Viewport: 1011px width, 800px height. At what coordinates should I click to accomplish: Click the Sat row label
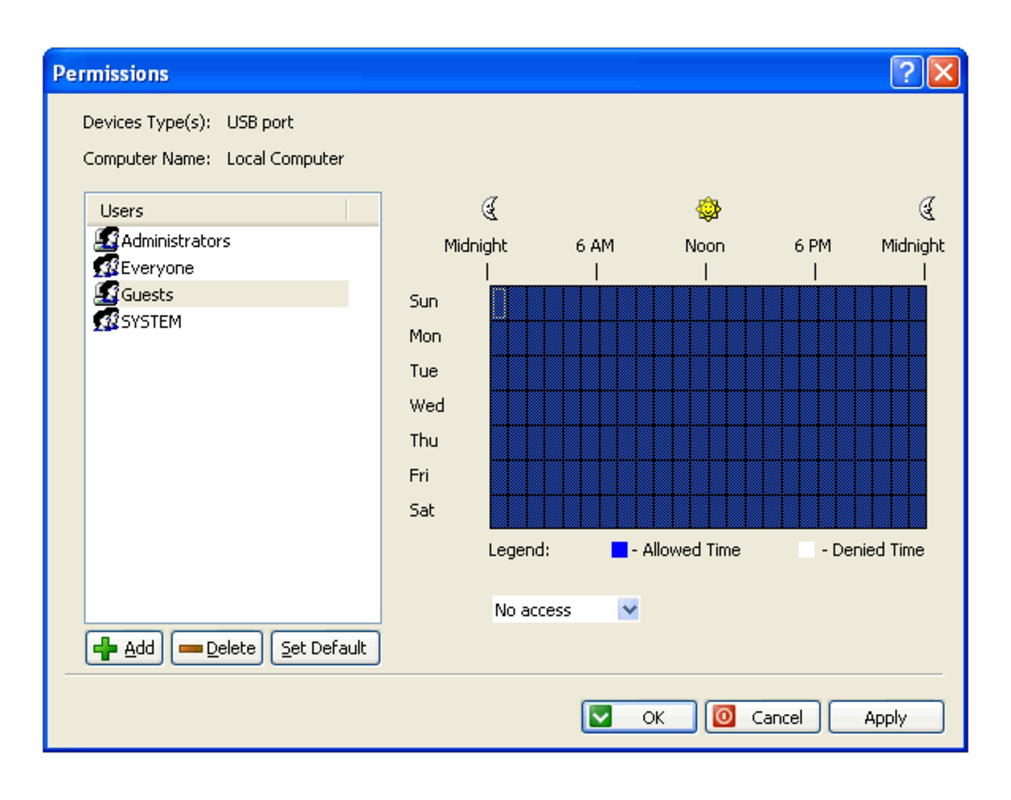pos(422,510)
